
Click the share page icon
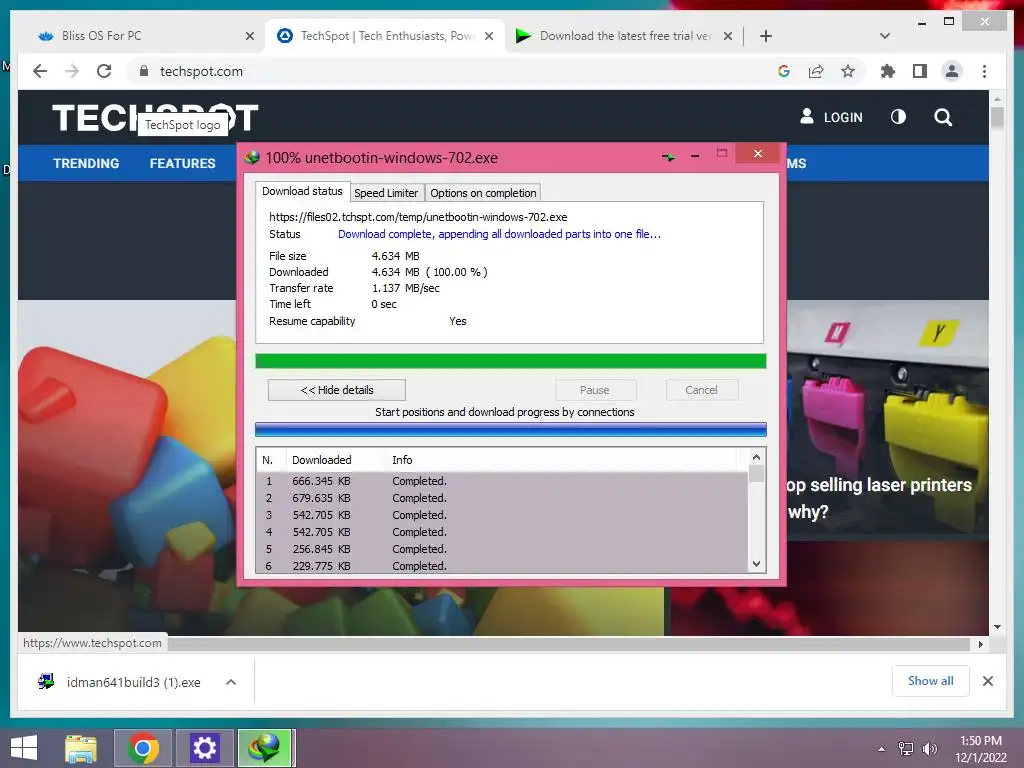point(816,71)
